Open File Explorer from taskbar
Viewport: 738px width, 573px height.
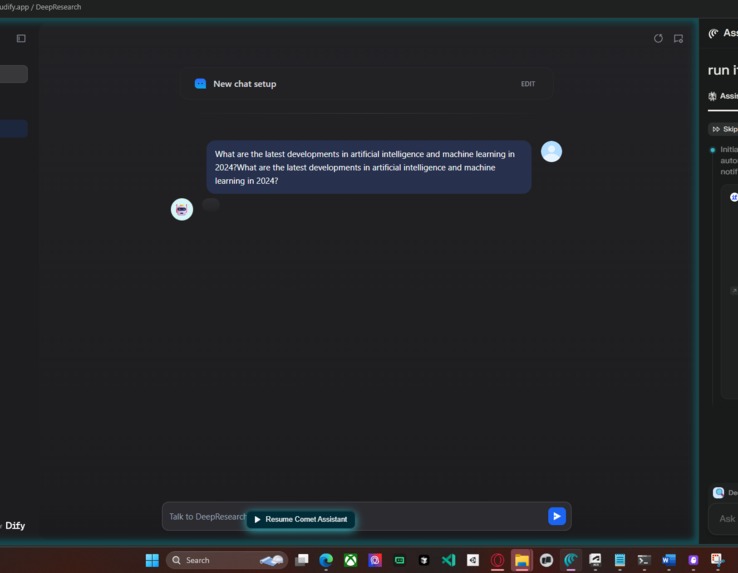point(522,560)
